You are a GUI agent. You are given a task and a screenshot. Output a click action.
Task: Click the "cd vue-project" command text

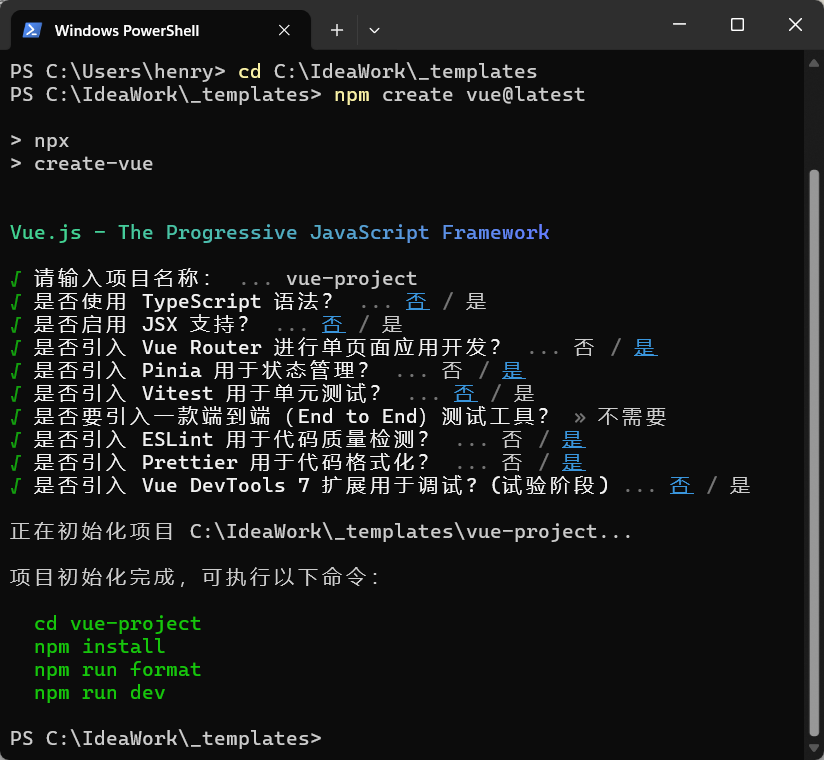117,624
